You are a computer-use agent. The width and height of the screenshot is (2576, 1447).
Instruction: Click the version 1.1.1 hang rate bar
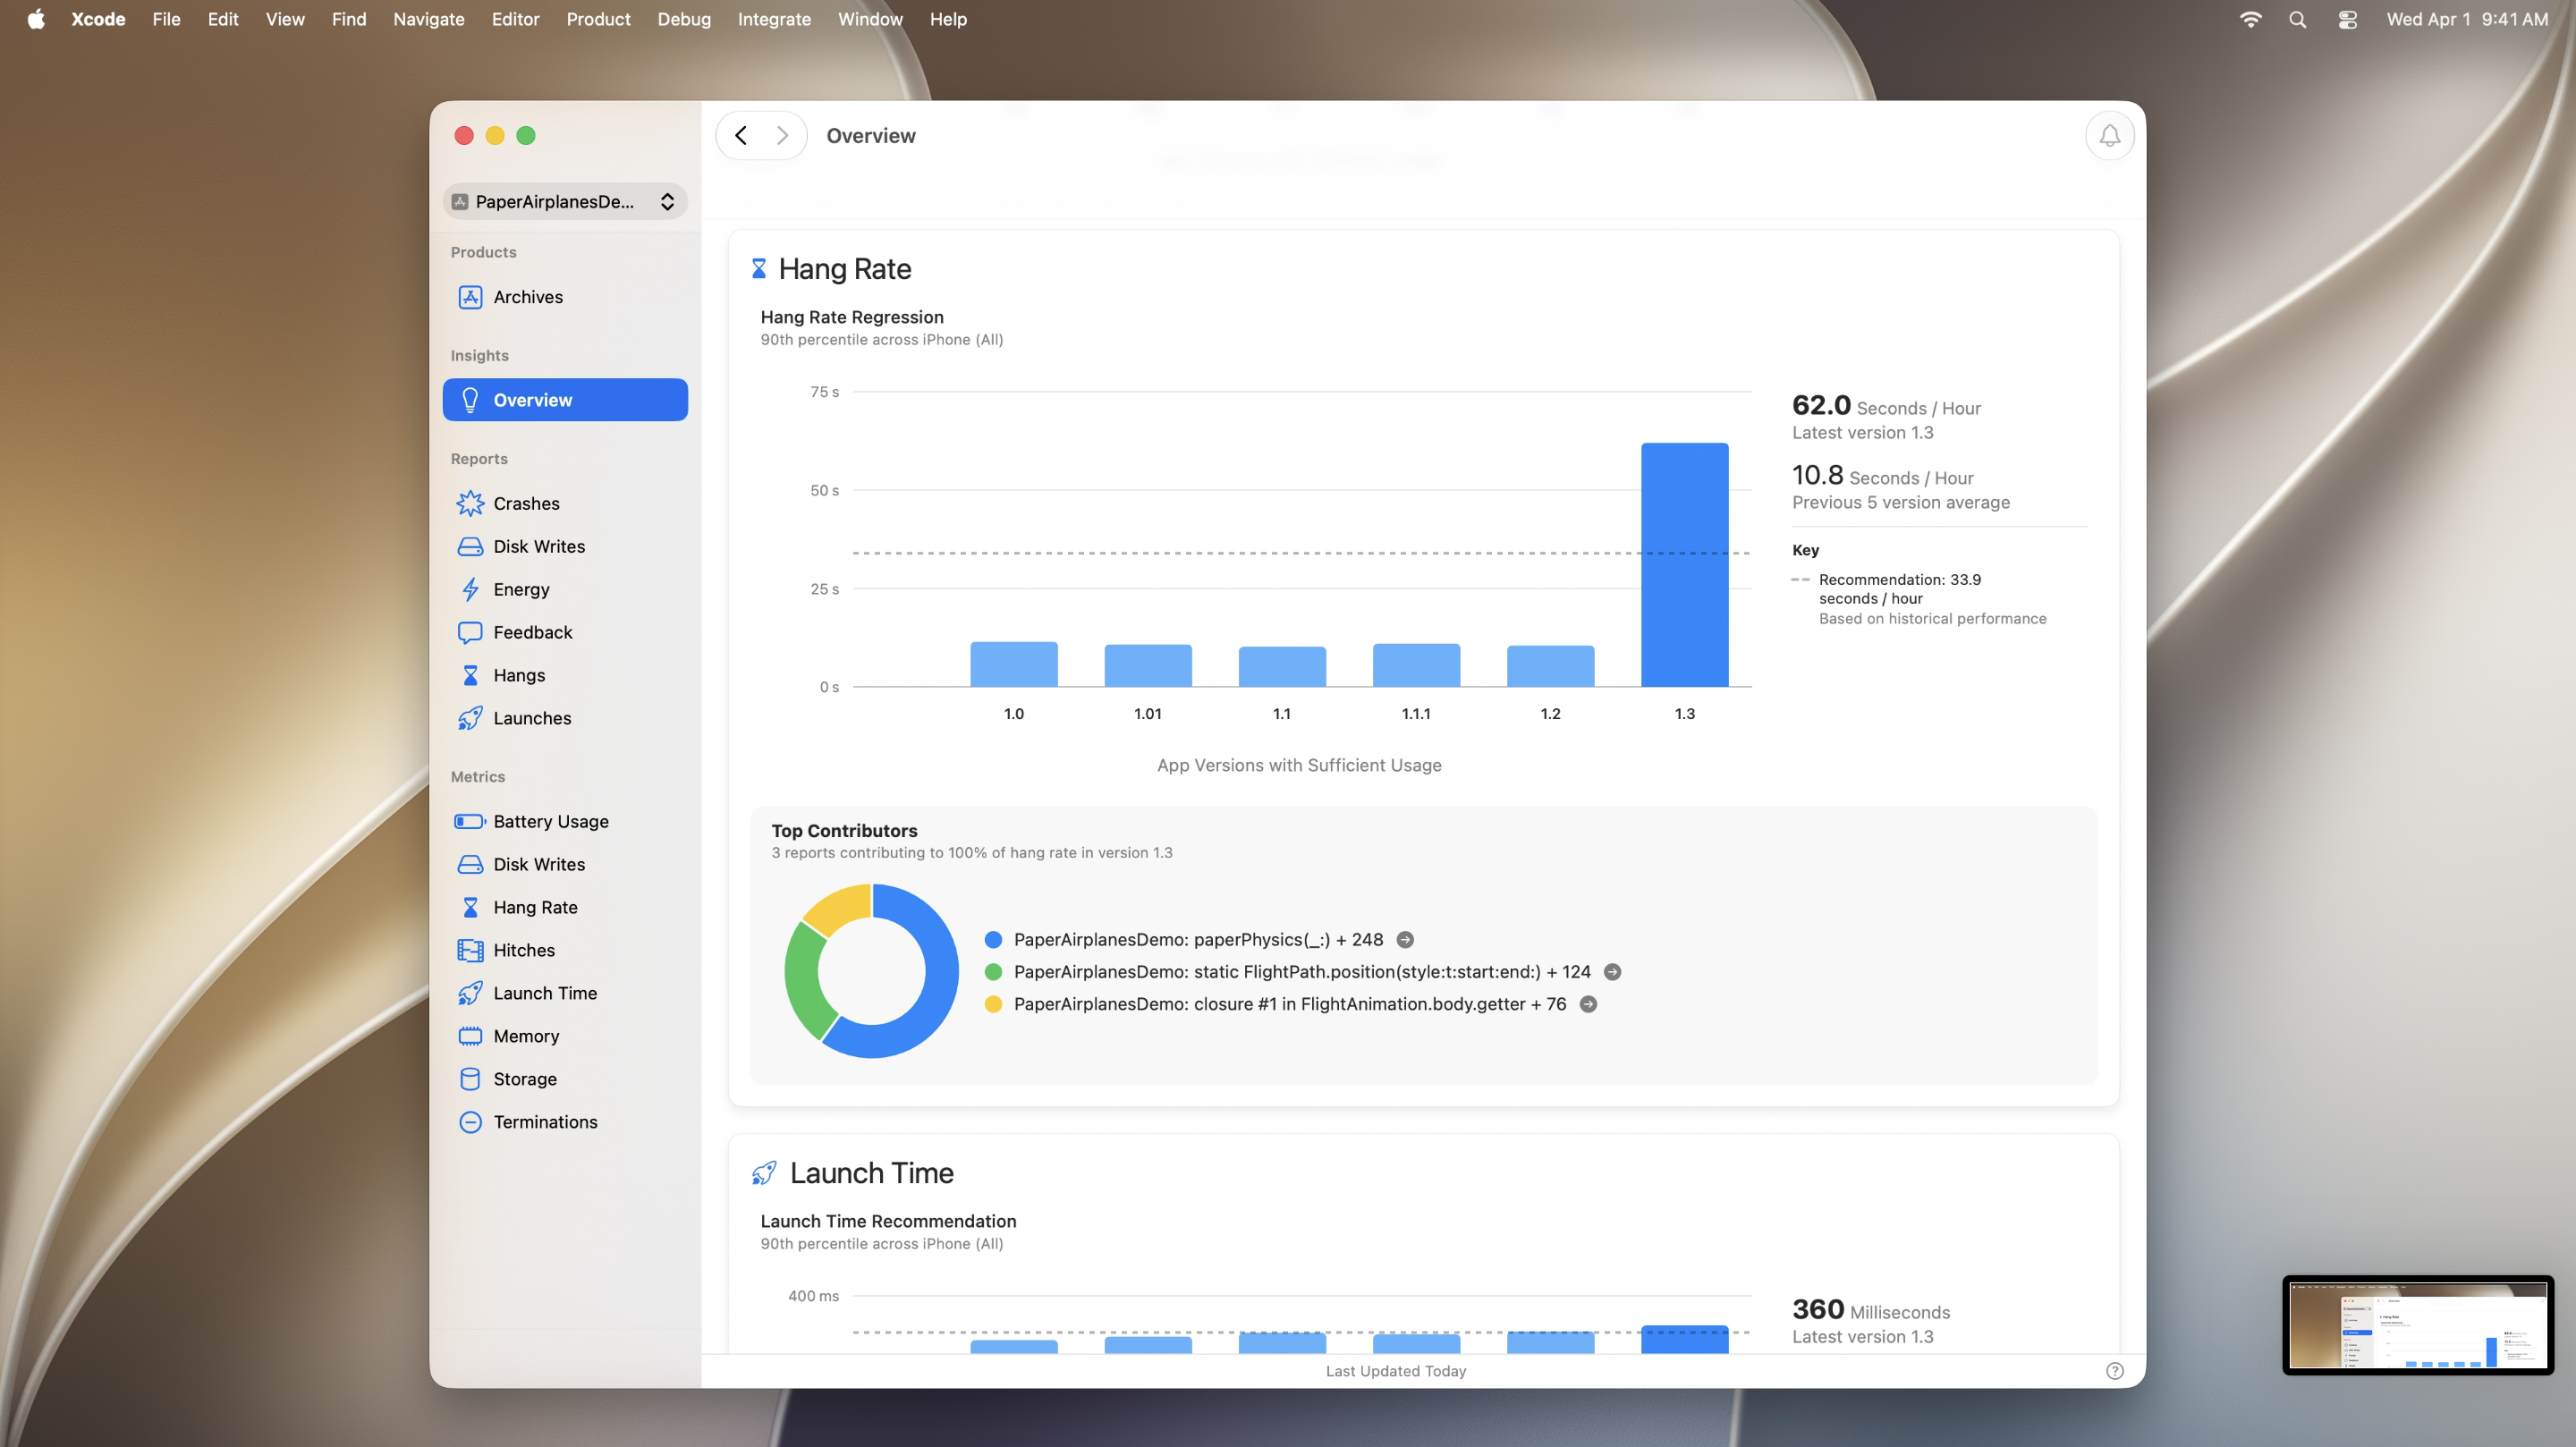click(1416, 666)
